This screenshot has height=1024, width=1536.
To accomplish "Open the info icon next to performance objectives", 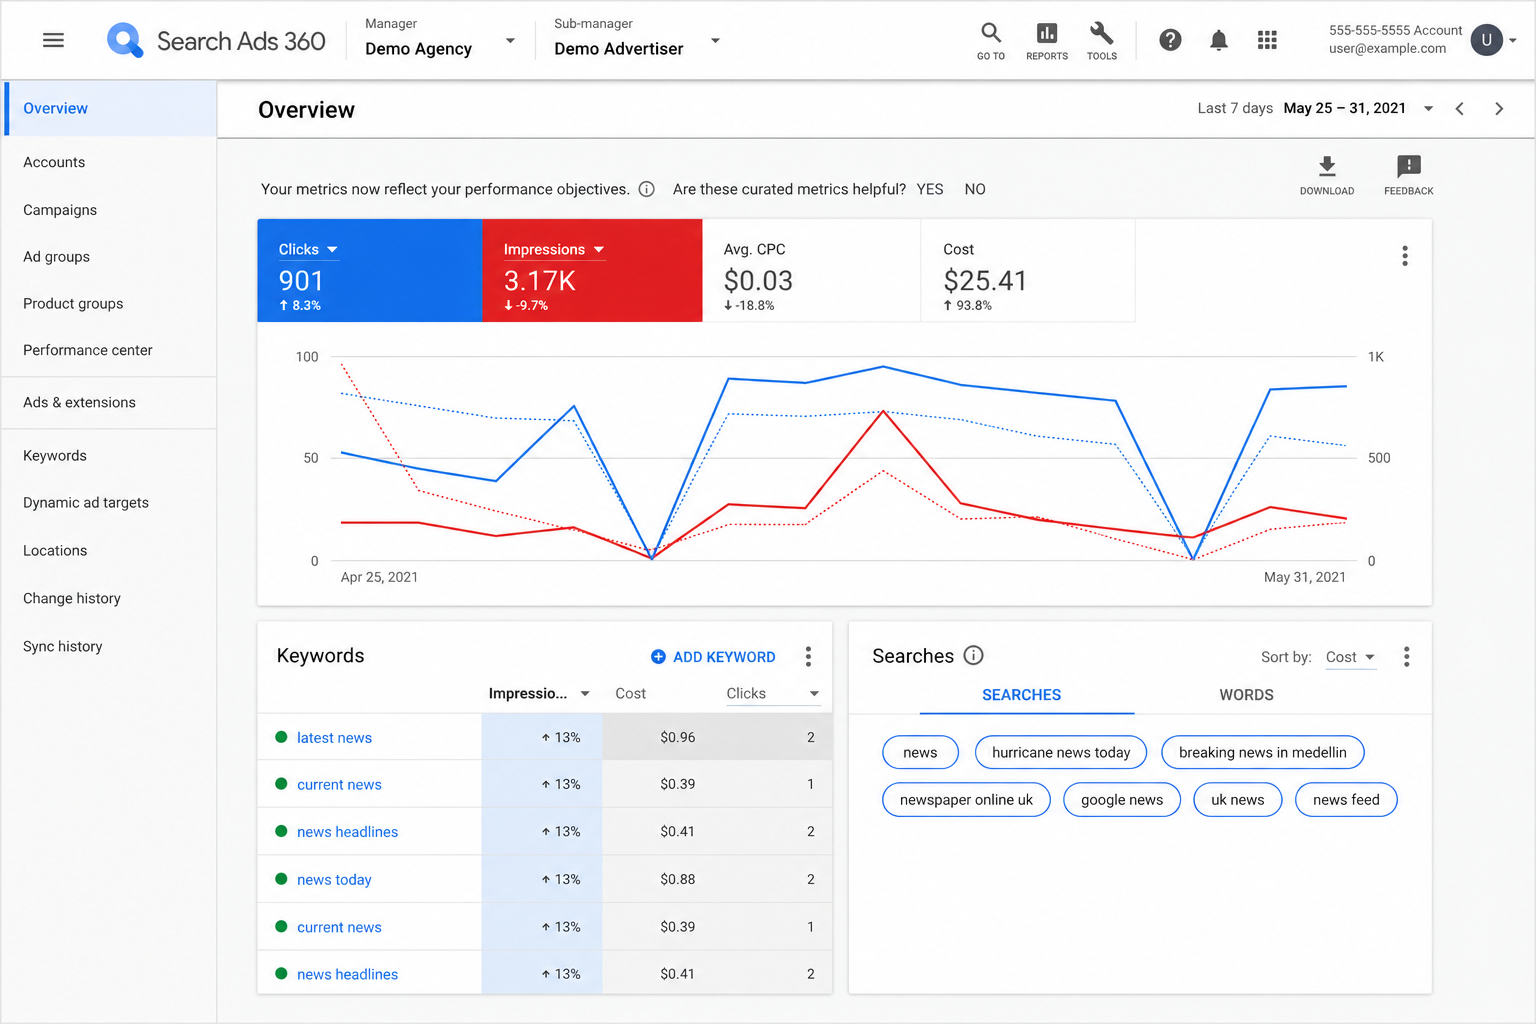I will pyautogui.click(x=646, y=189).
